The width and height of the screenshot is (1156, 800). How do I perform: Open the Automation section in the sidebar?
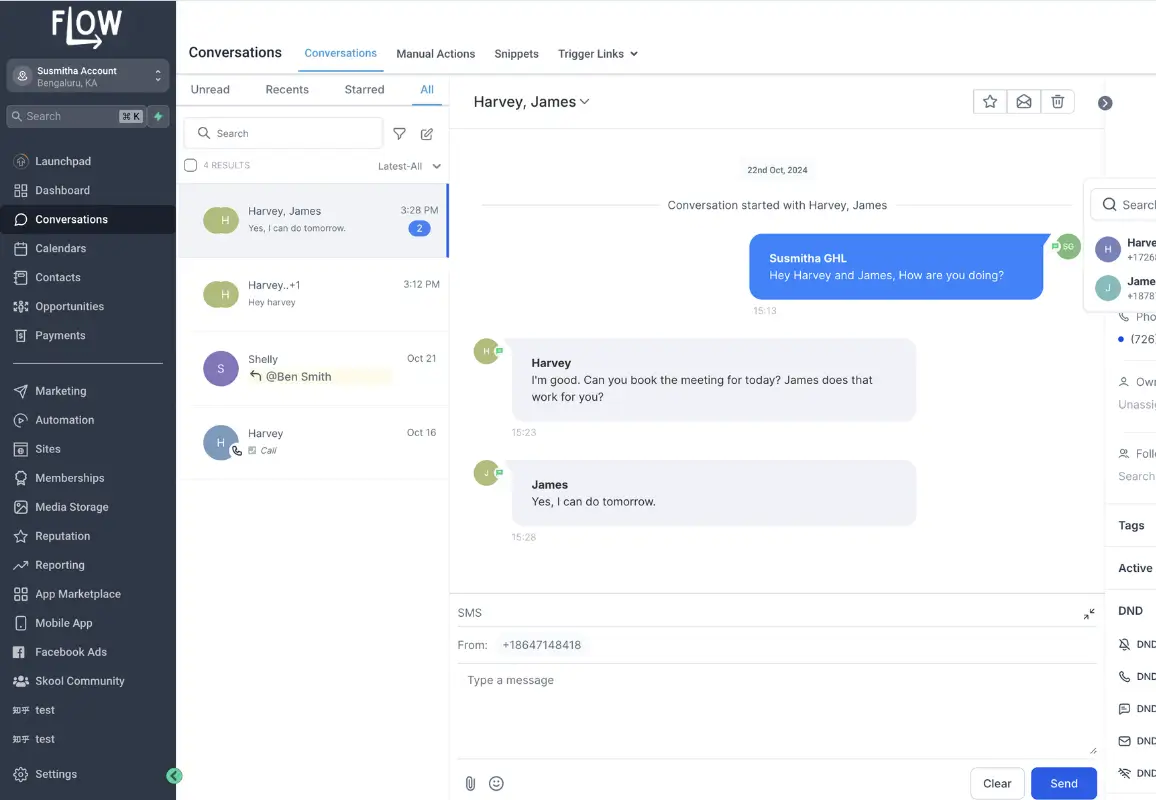62,419
